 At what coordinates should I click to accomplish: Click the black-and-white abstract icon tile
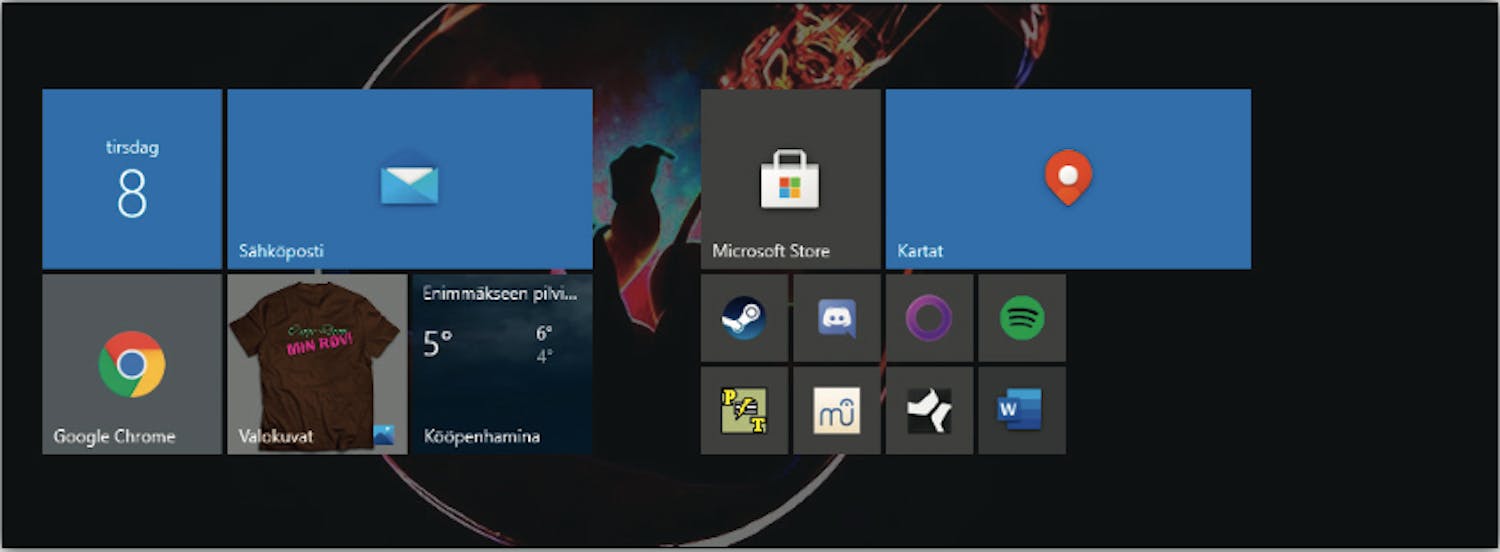coord(929,411)
